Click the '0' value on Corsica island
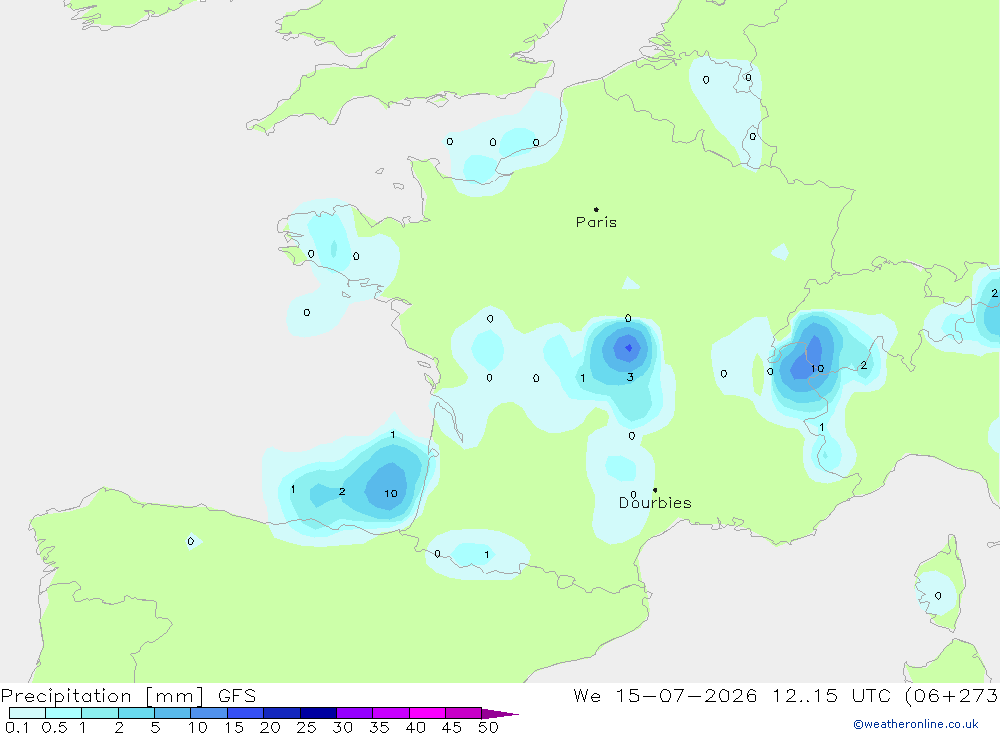 point(938,596)
